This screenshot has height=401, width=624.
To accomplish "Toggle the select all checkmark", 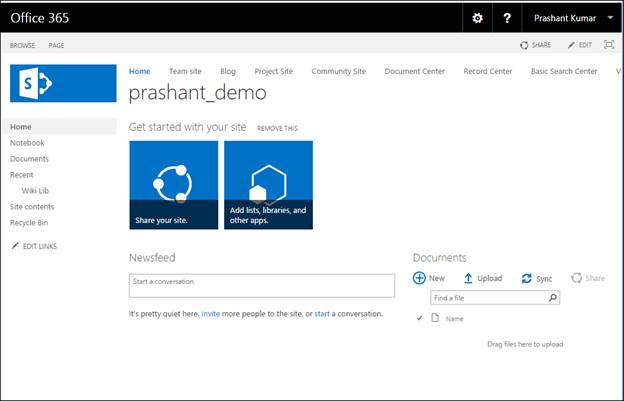I will coord(419,318).
